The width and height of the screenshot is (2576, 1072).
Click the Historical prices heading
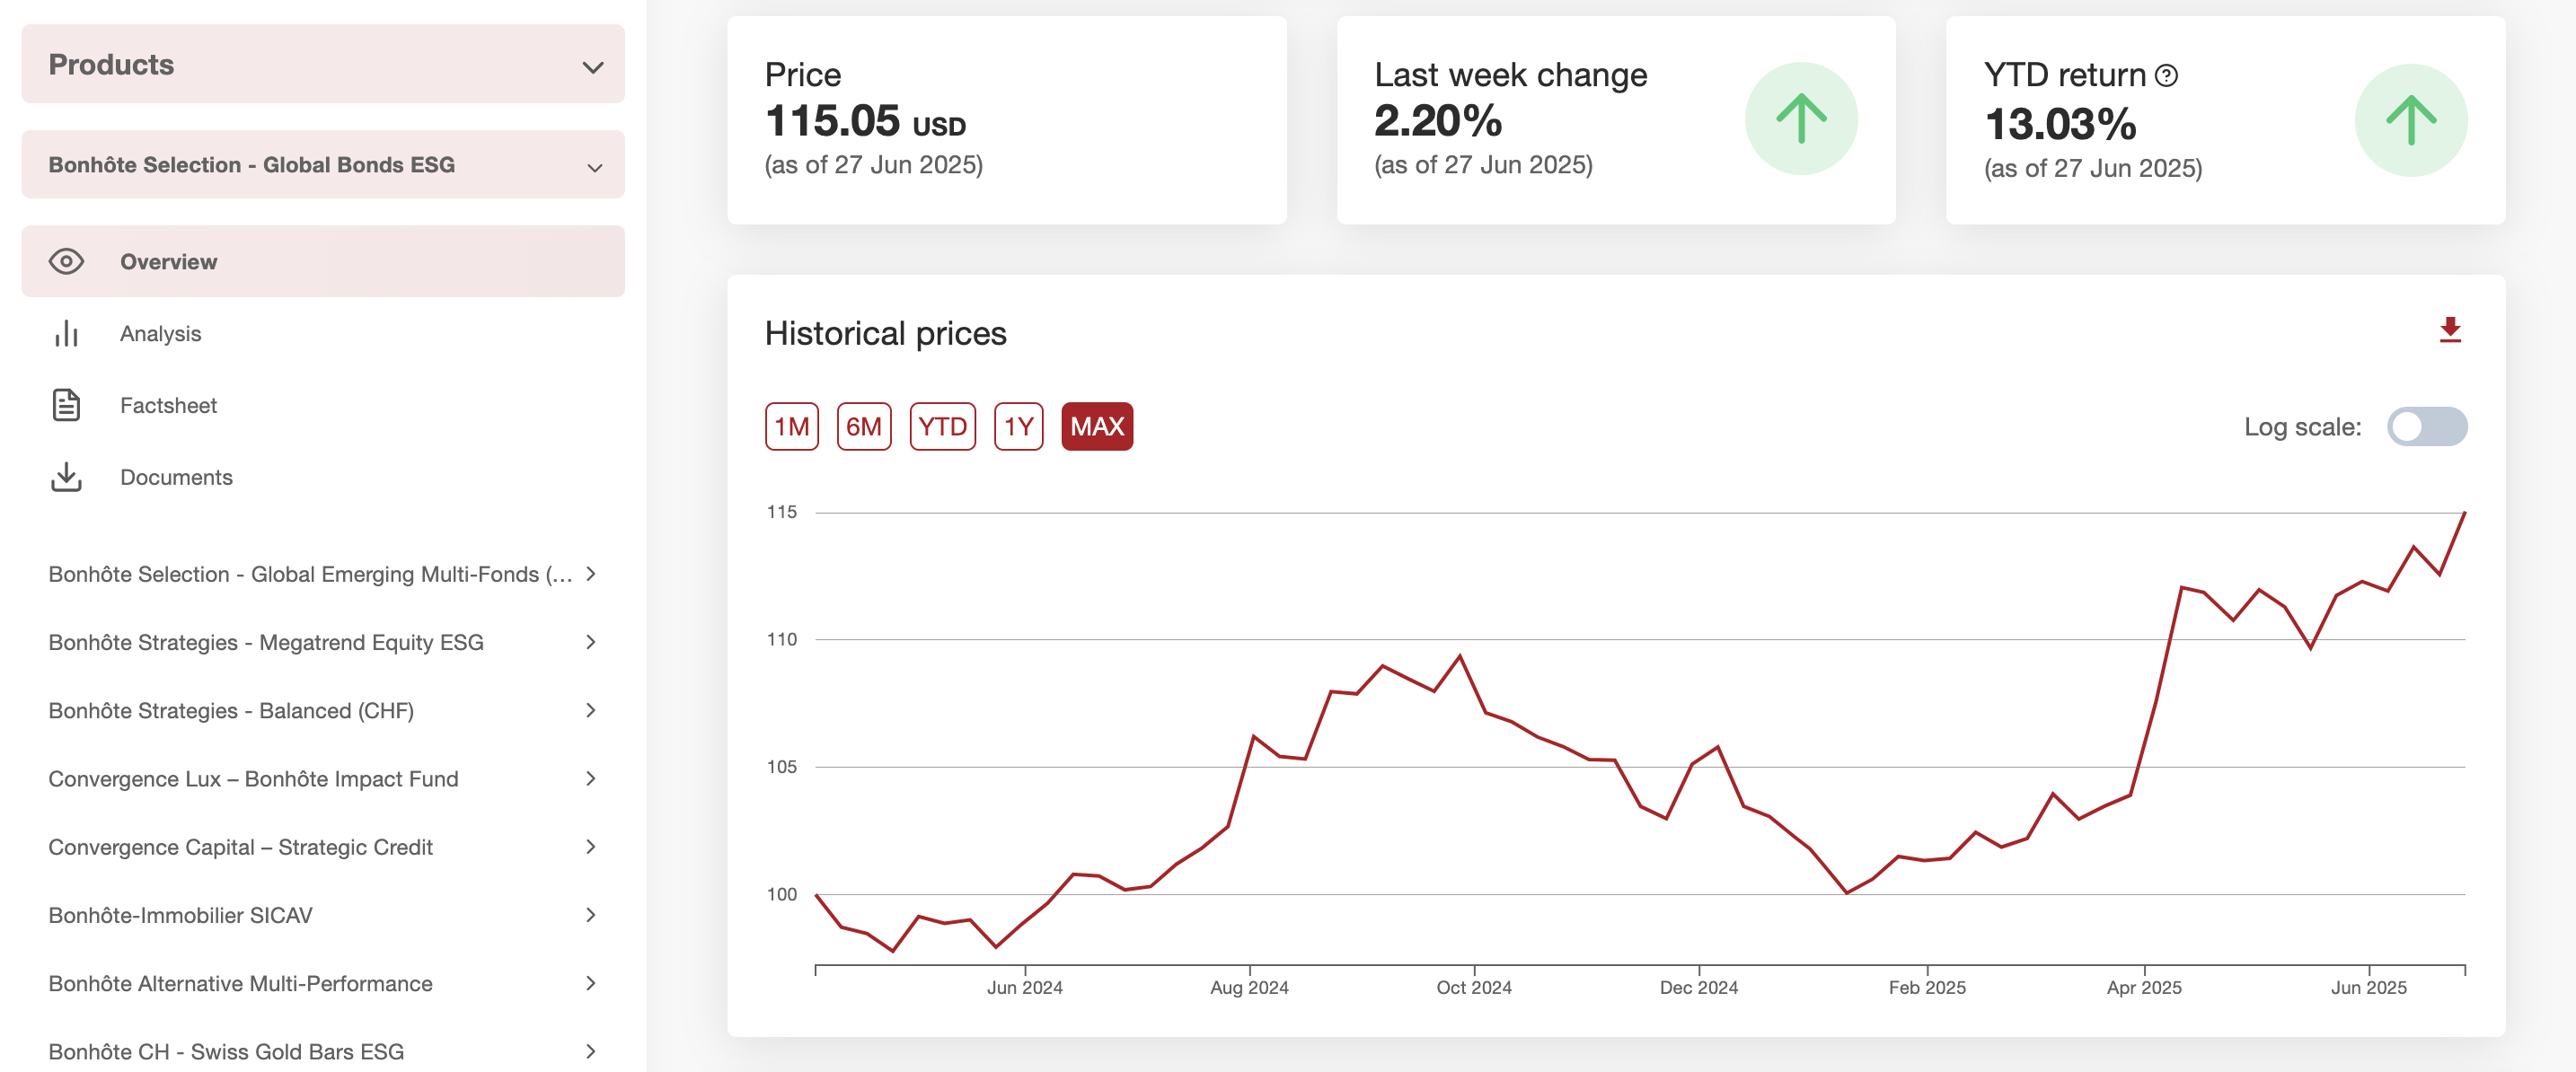(885, 333)
